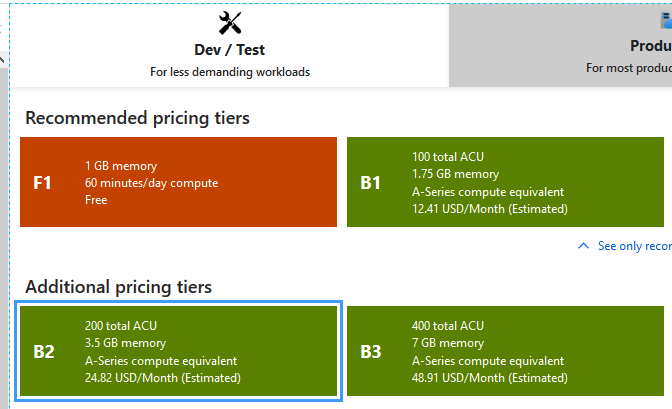
Task: Collapse tiers with the up-chevron icon
Action: pos(584,245)
